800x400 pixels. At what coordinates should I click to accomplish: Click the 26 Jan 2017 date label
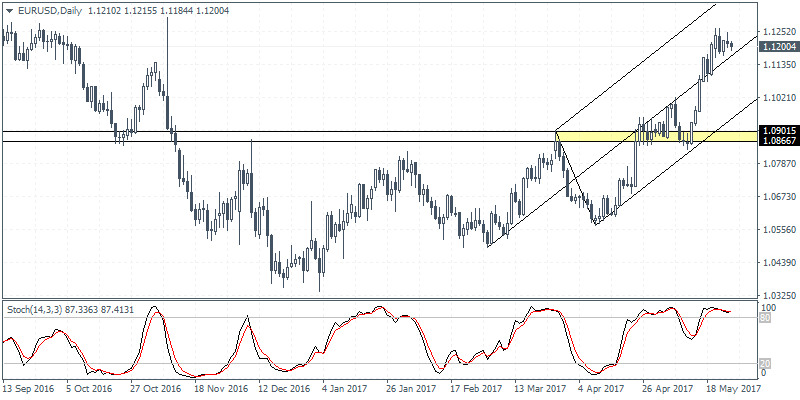tap(412, 388)
